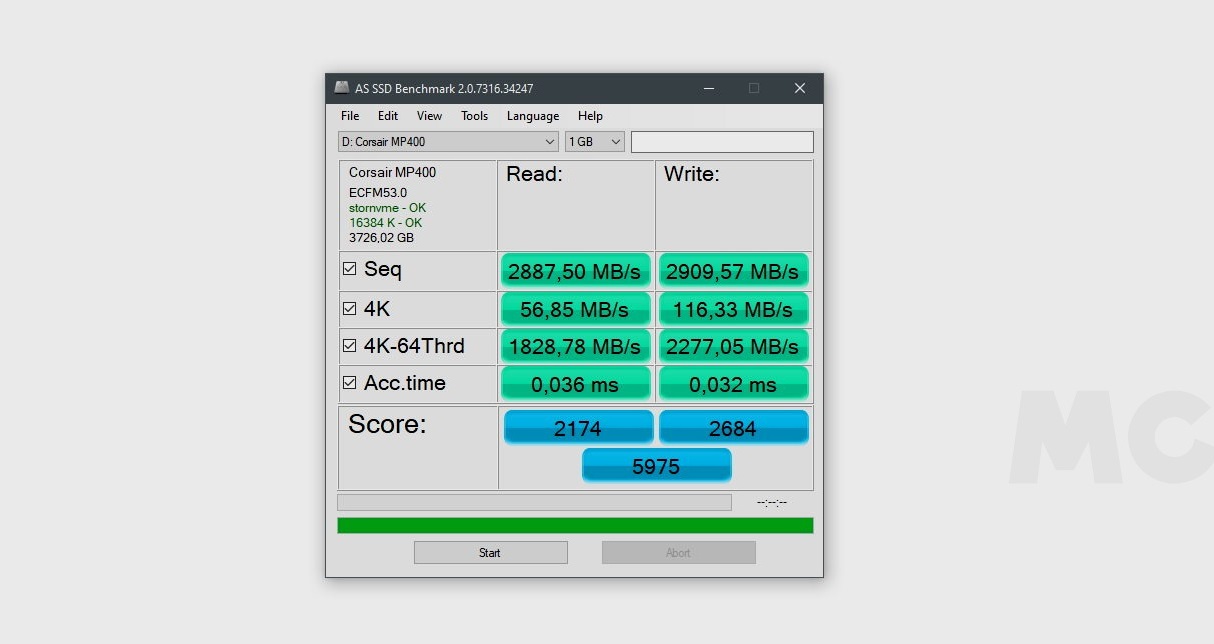Open the File menu
1214x644 pixels.
350,116
